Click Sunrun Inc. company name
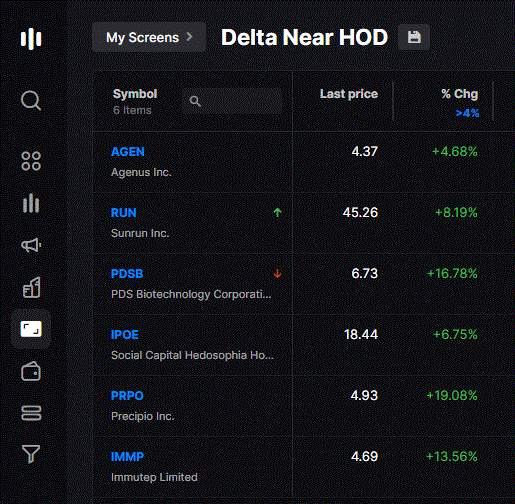 click(140, 233)
